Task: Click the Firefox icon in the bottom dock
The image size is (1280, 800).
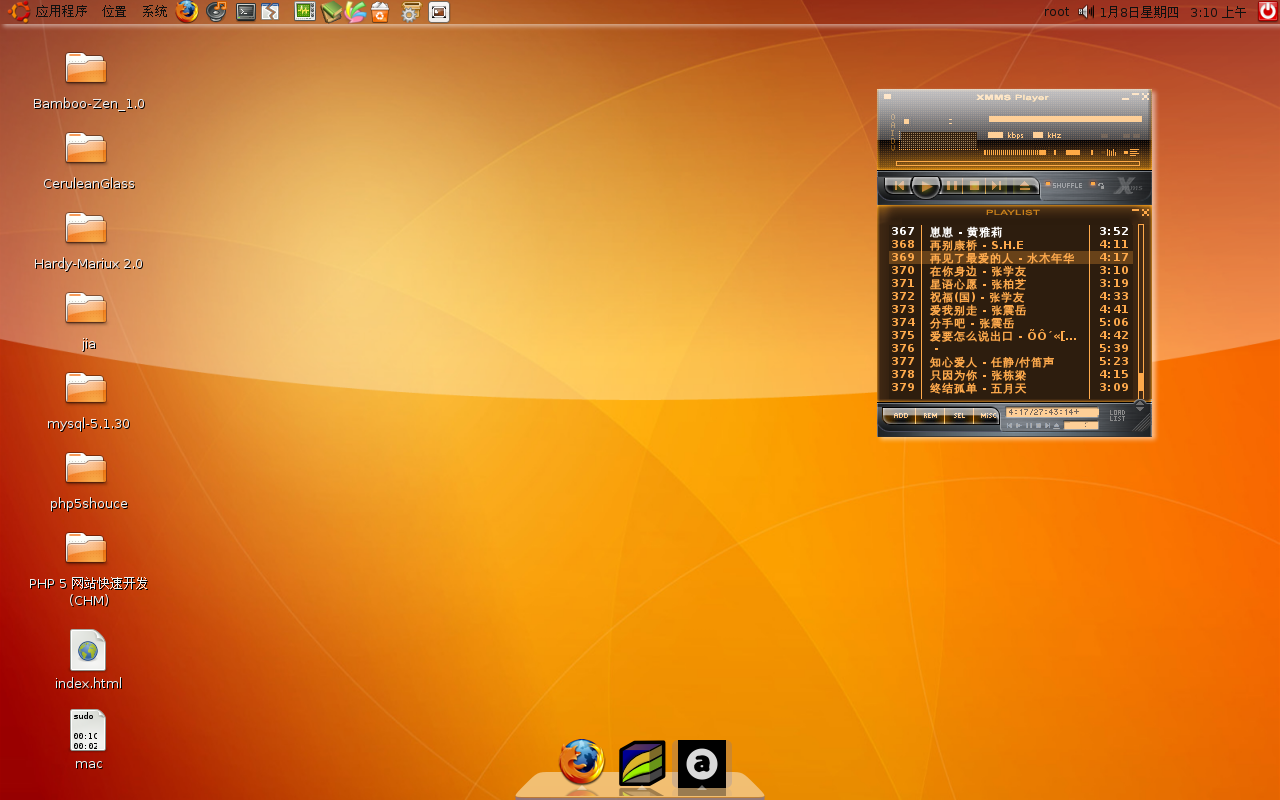Action: coord(582,762)
